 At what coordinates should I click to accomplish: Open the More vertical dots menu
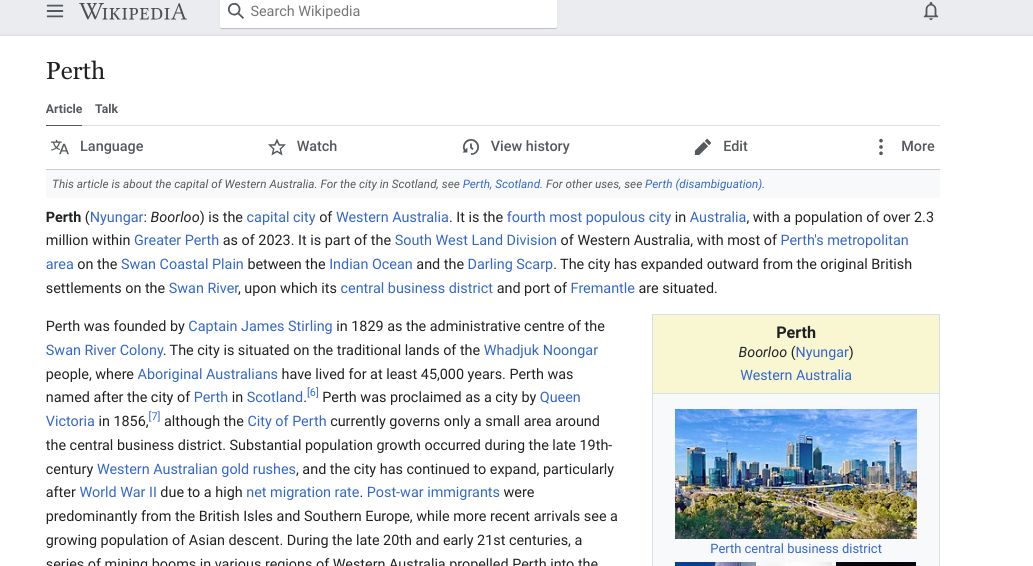pos(881,147)
